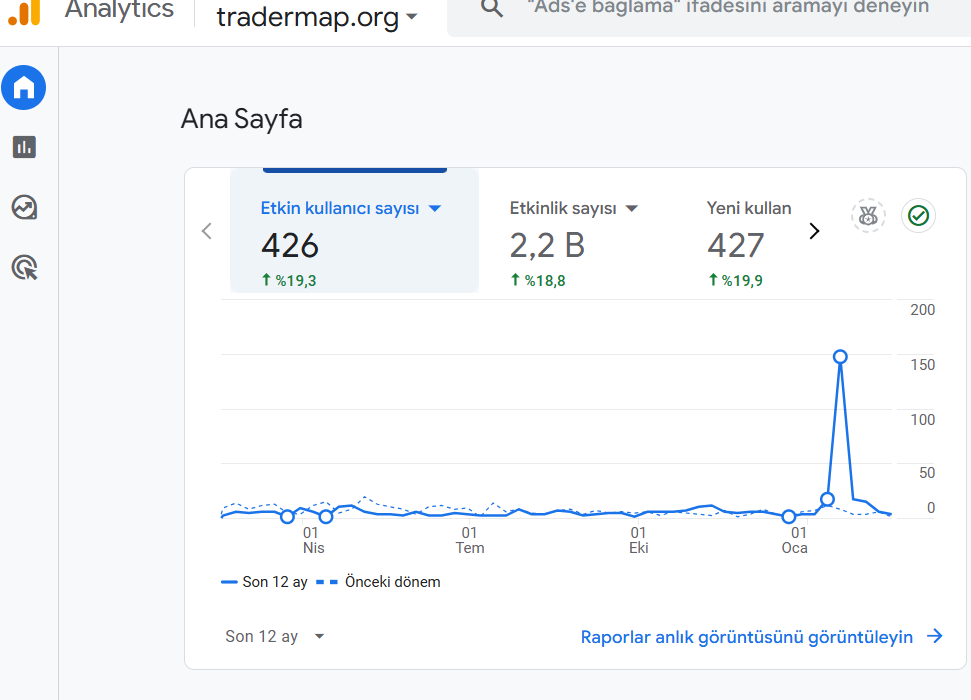Expand the Etkinlik sayısı metric dropdown

click(632, 209)
